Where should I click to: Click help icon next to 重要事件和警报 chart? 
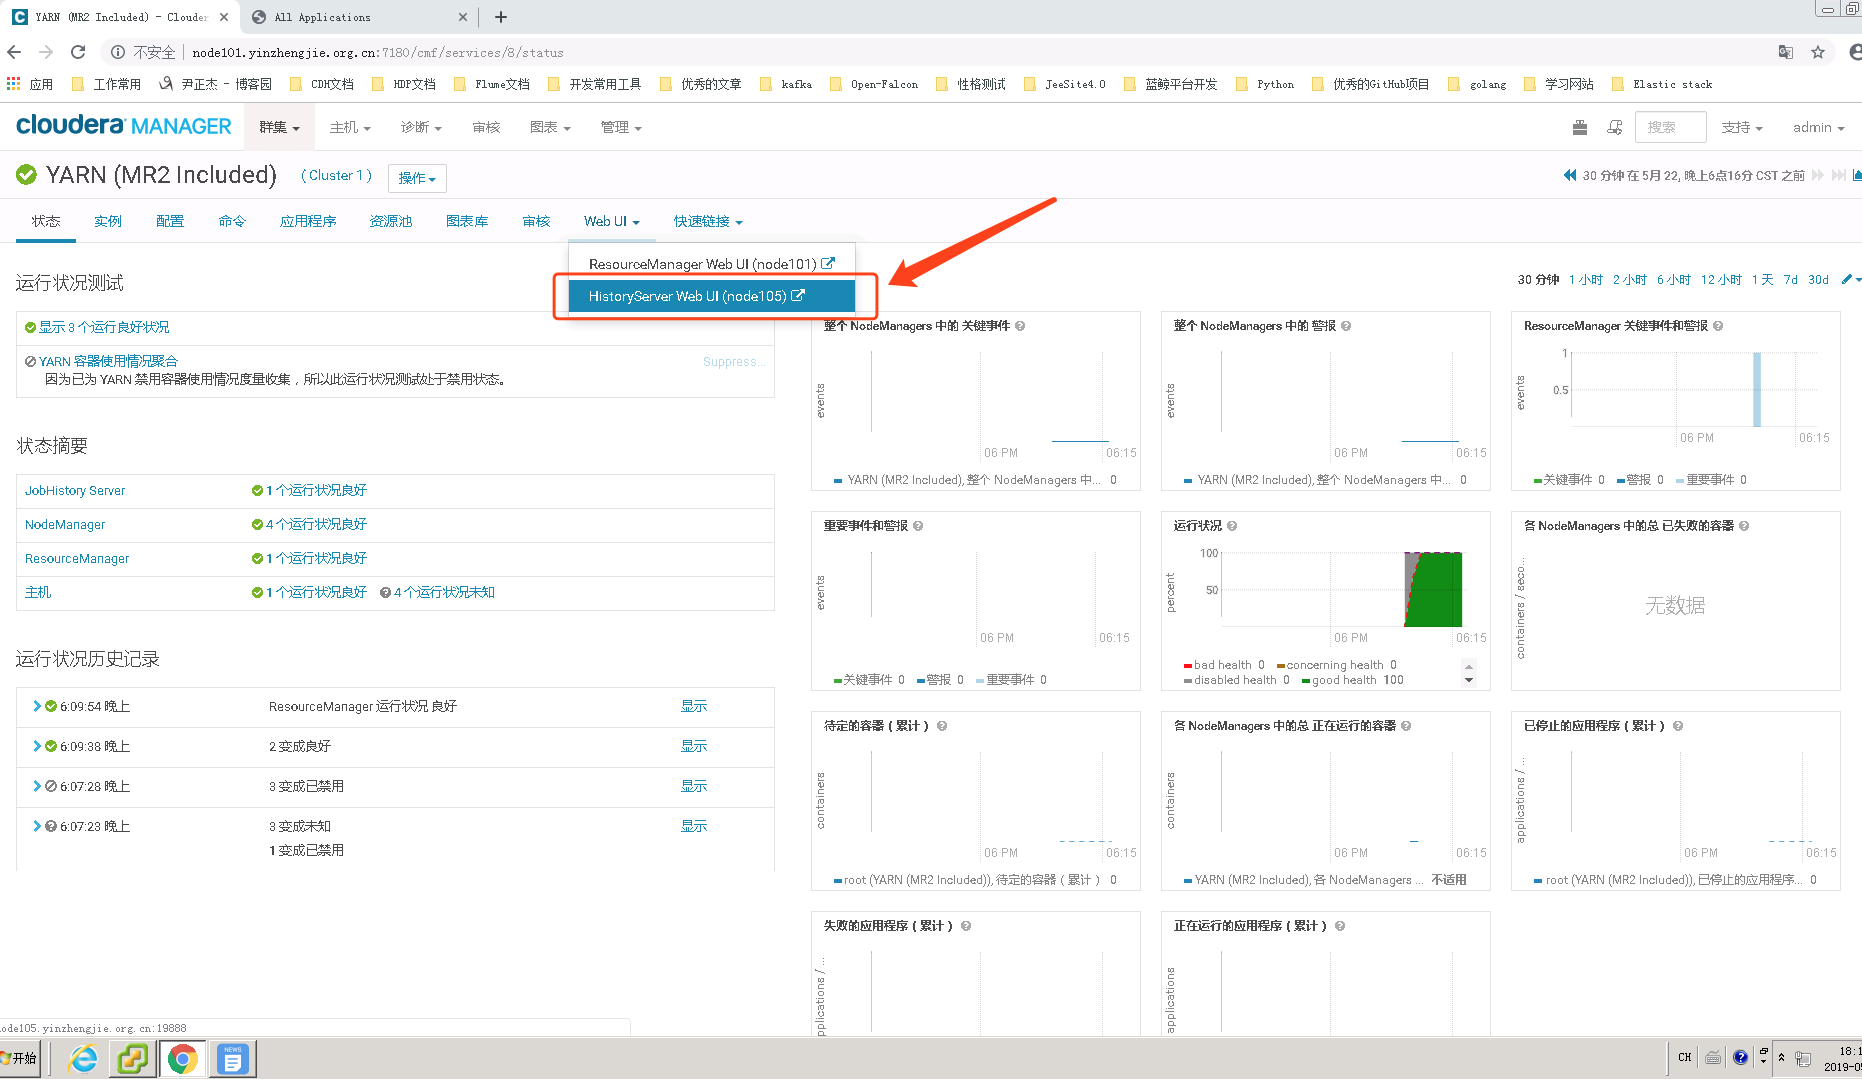(x=918, y=526)
